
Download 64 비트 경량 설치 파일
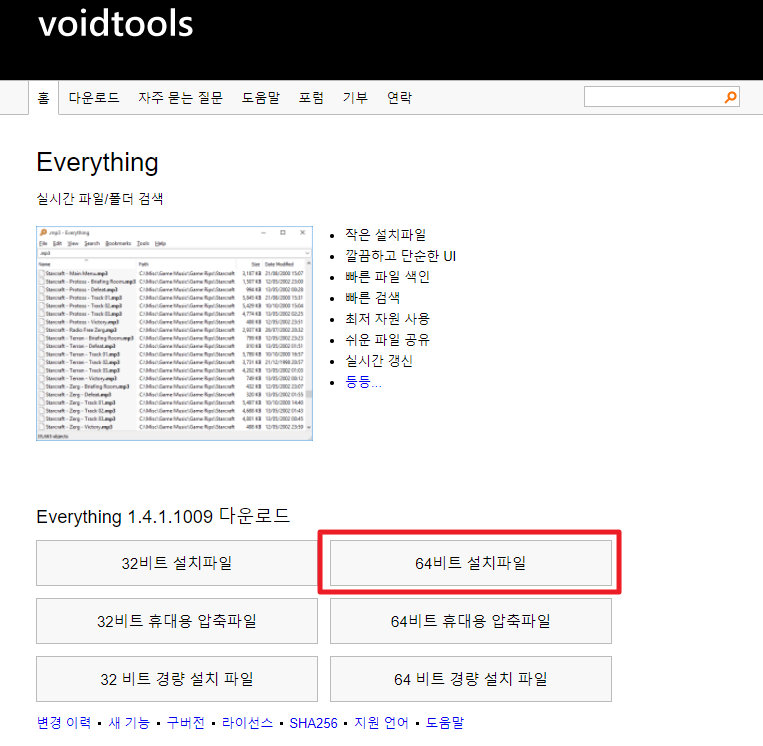[471, 679]
